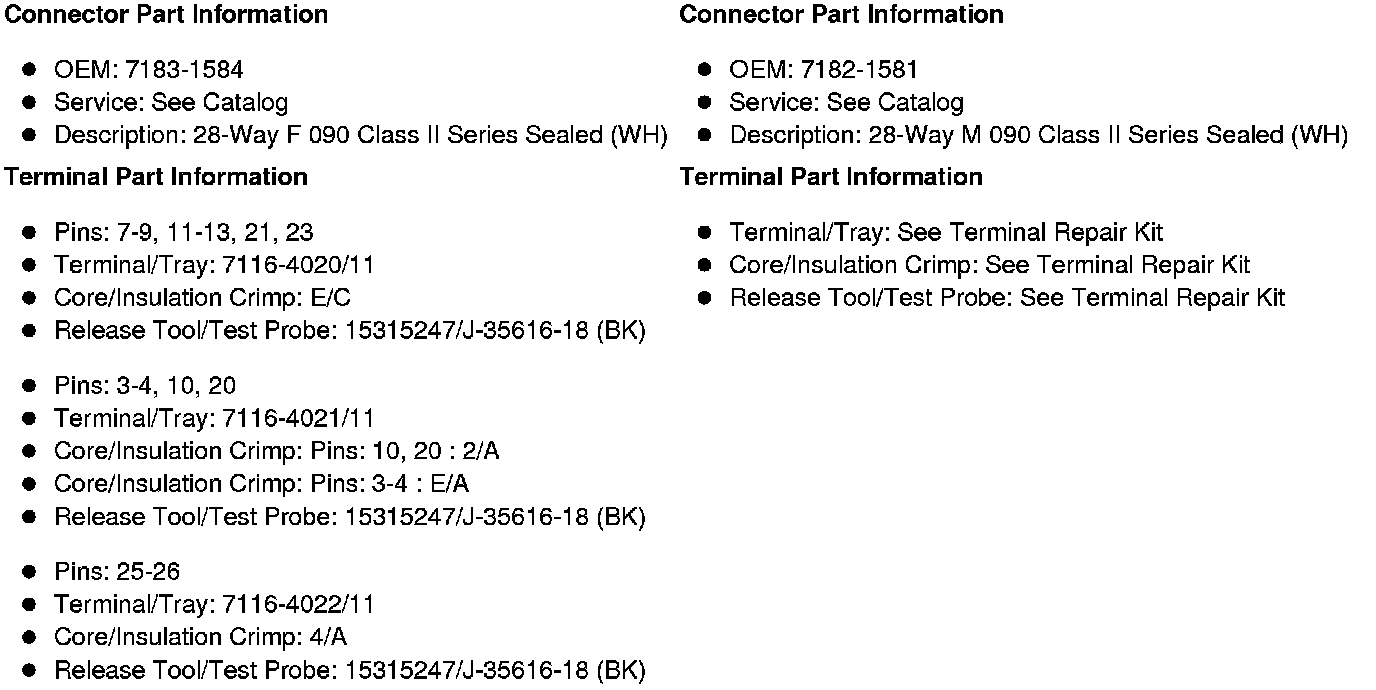Click the OEM: 7182-1581 entry
This screenshot has height=690, width=1376.
coord(823,70)
